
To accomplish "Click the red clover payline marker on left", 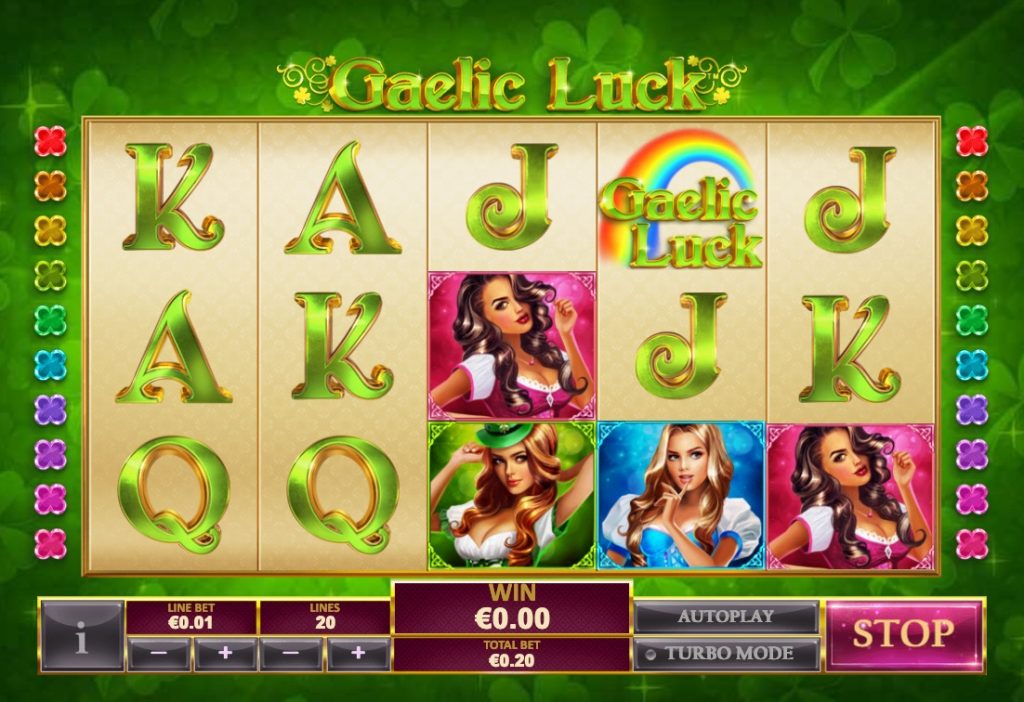I will [x=50, y=141].
